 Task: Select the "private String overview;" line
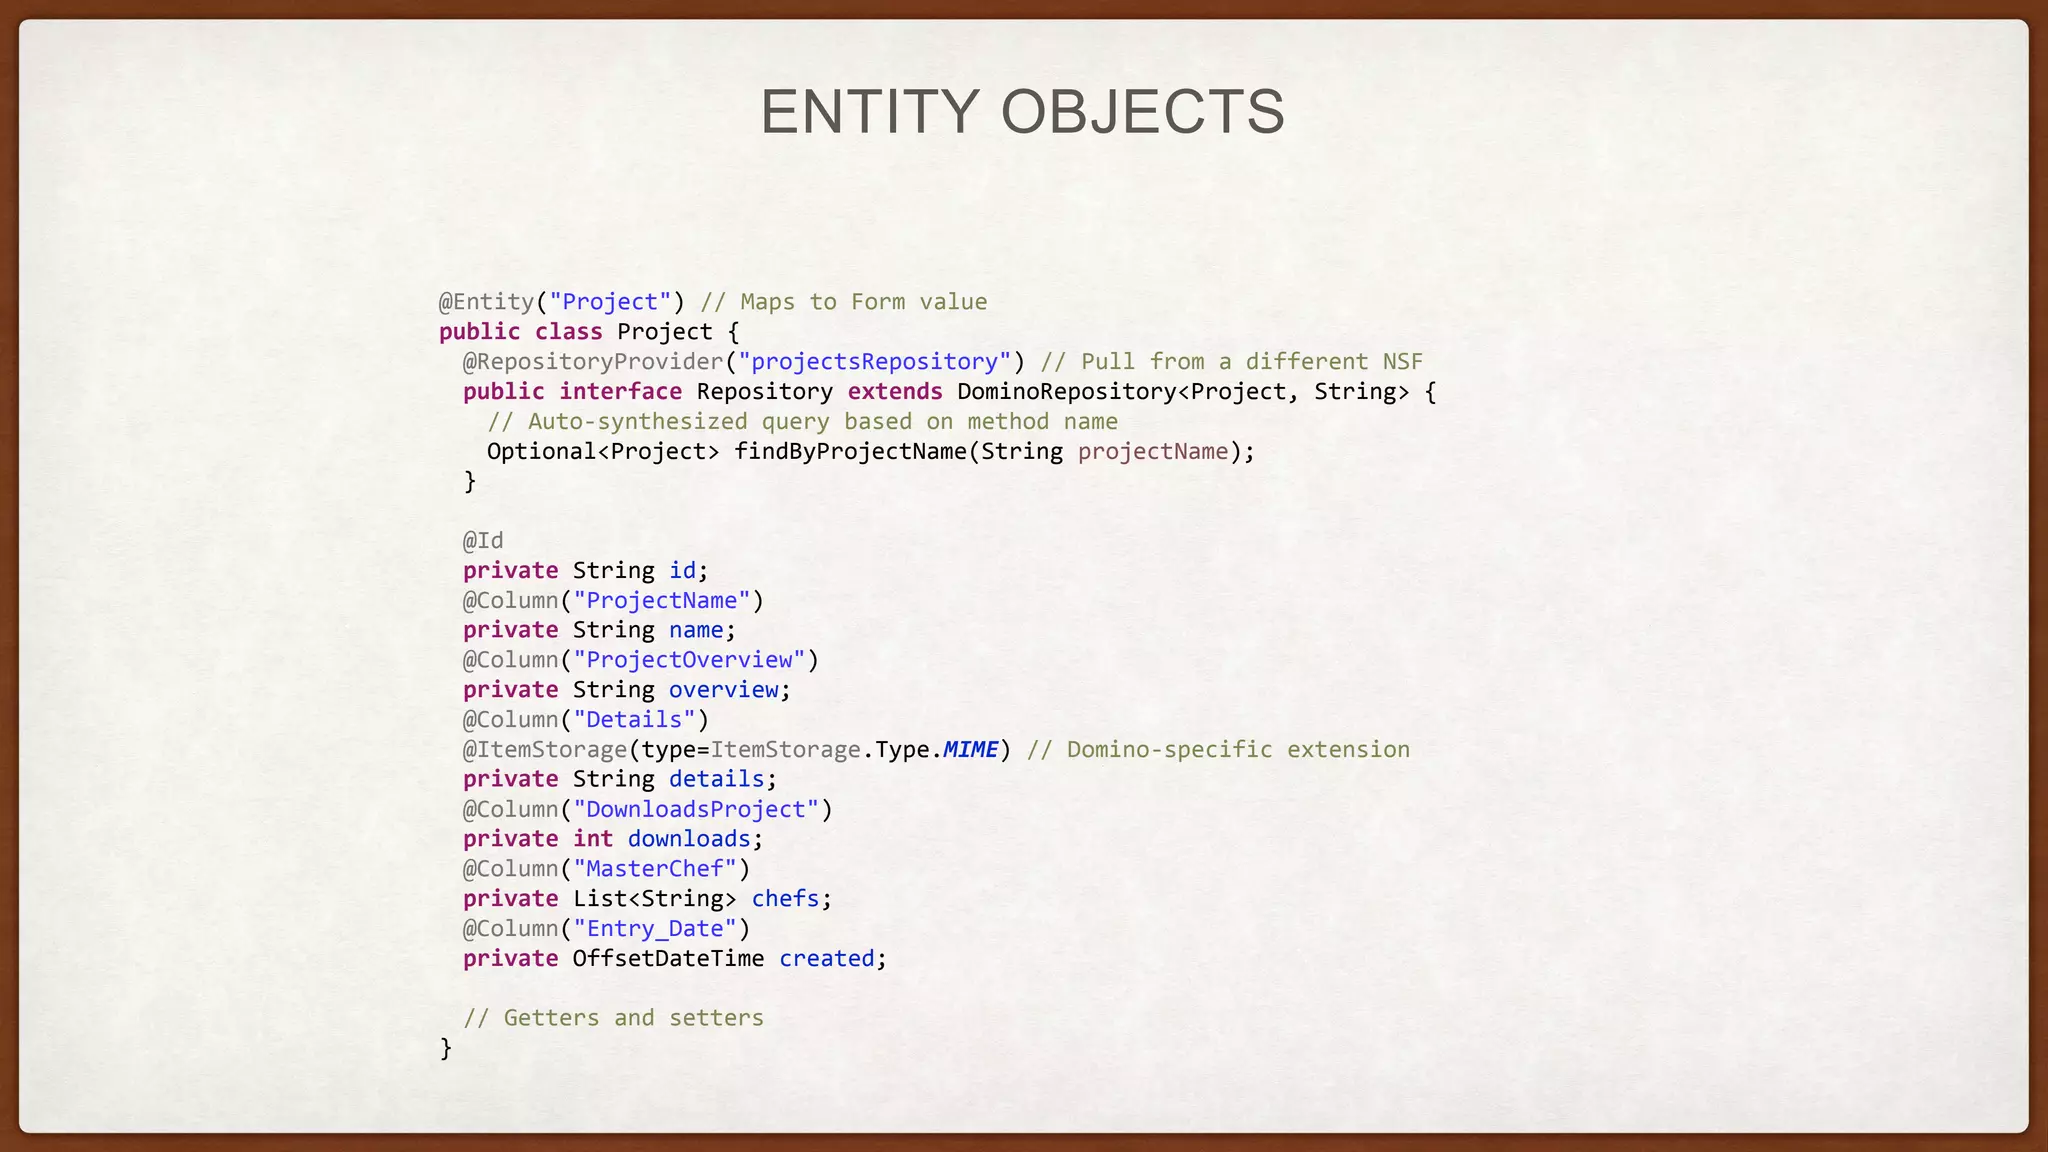(627, 690)
